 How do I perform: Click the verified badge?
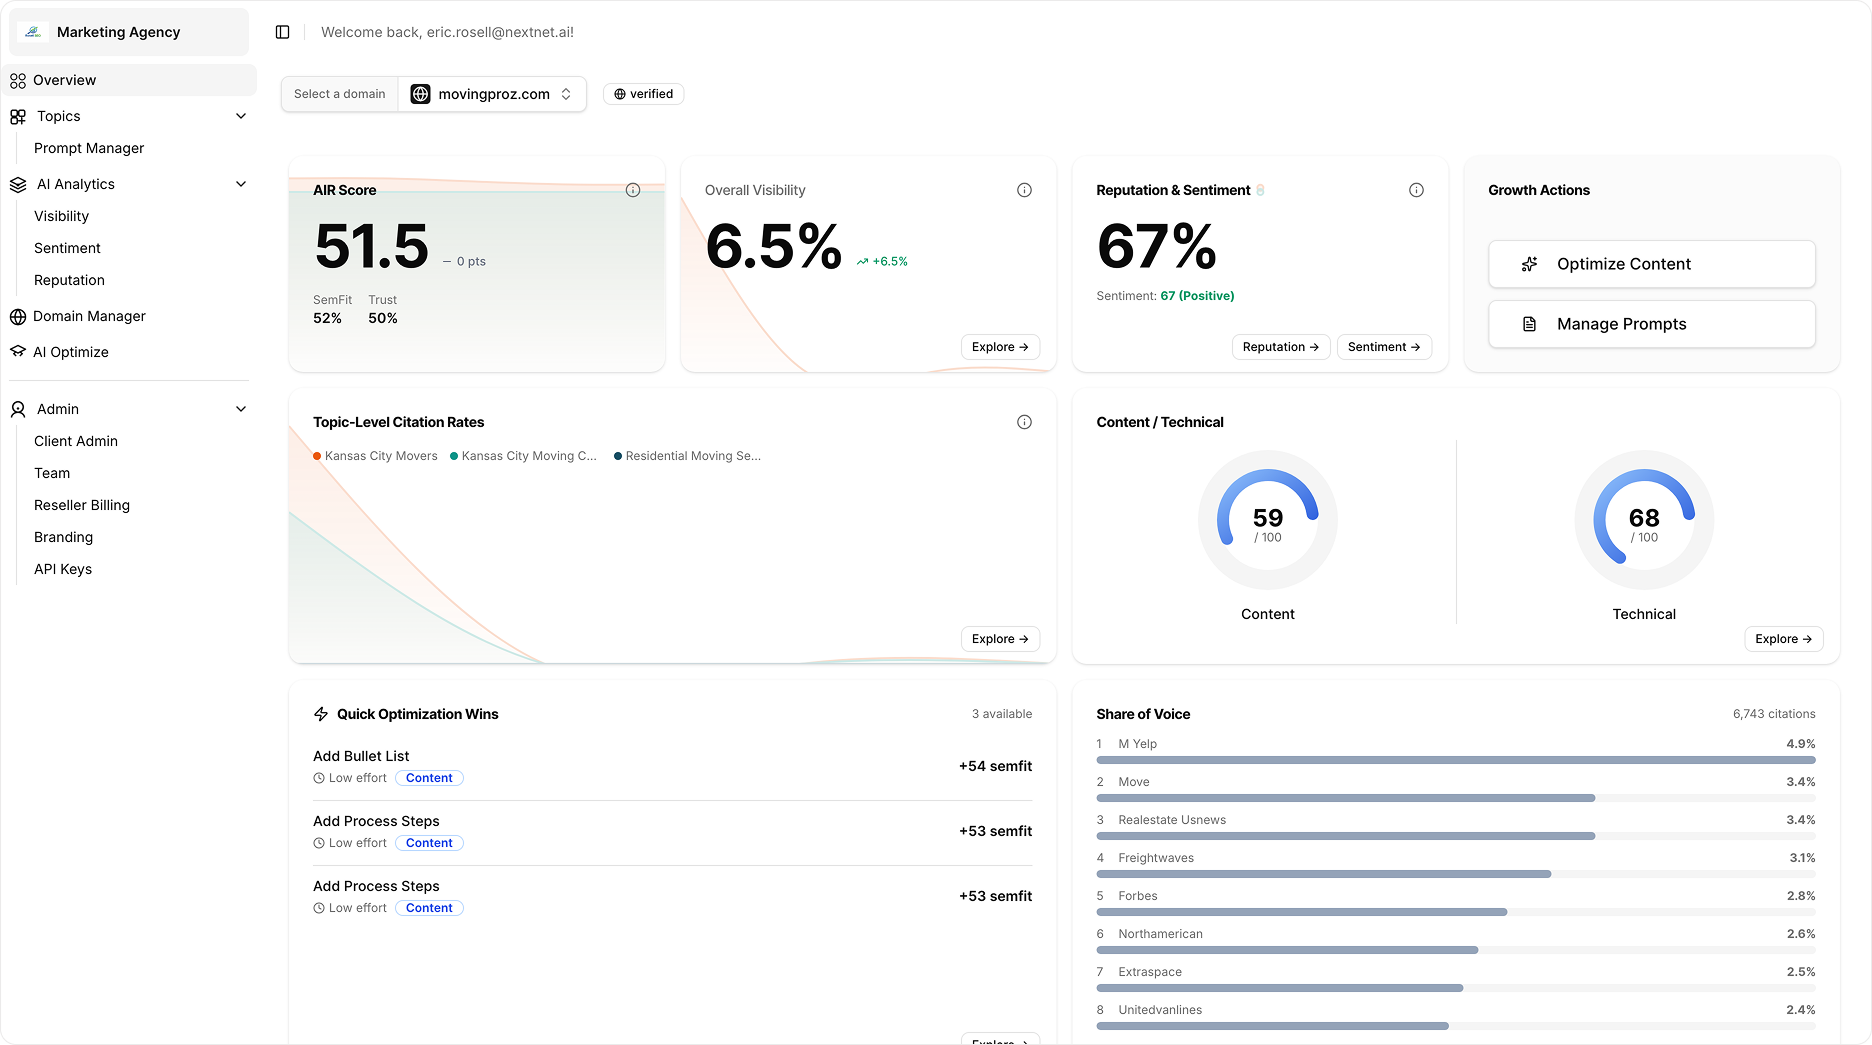643,94
